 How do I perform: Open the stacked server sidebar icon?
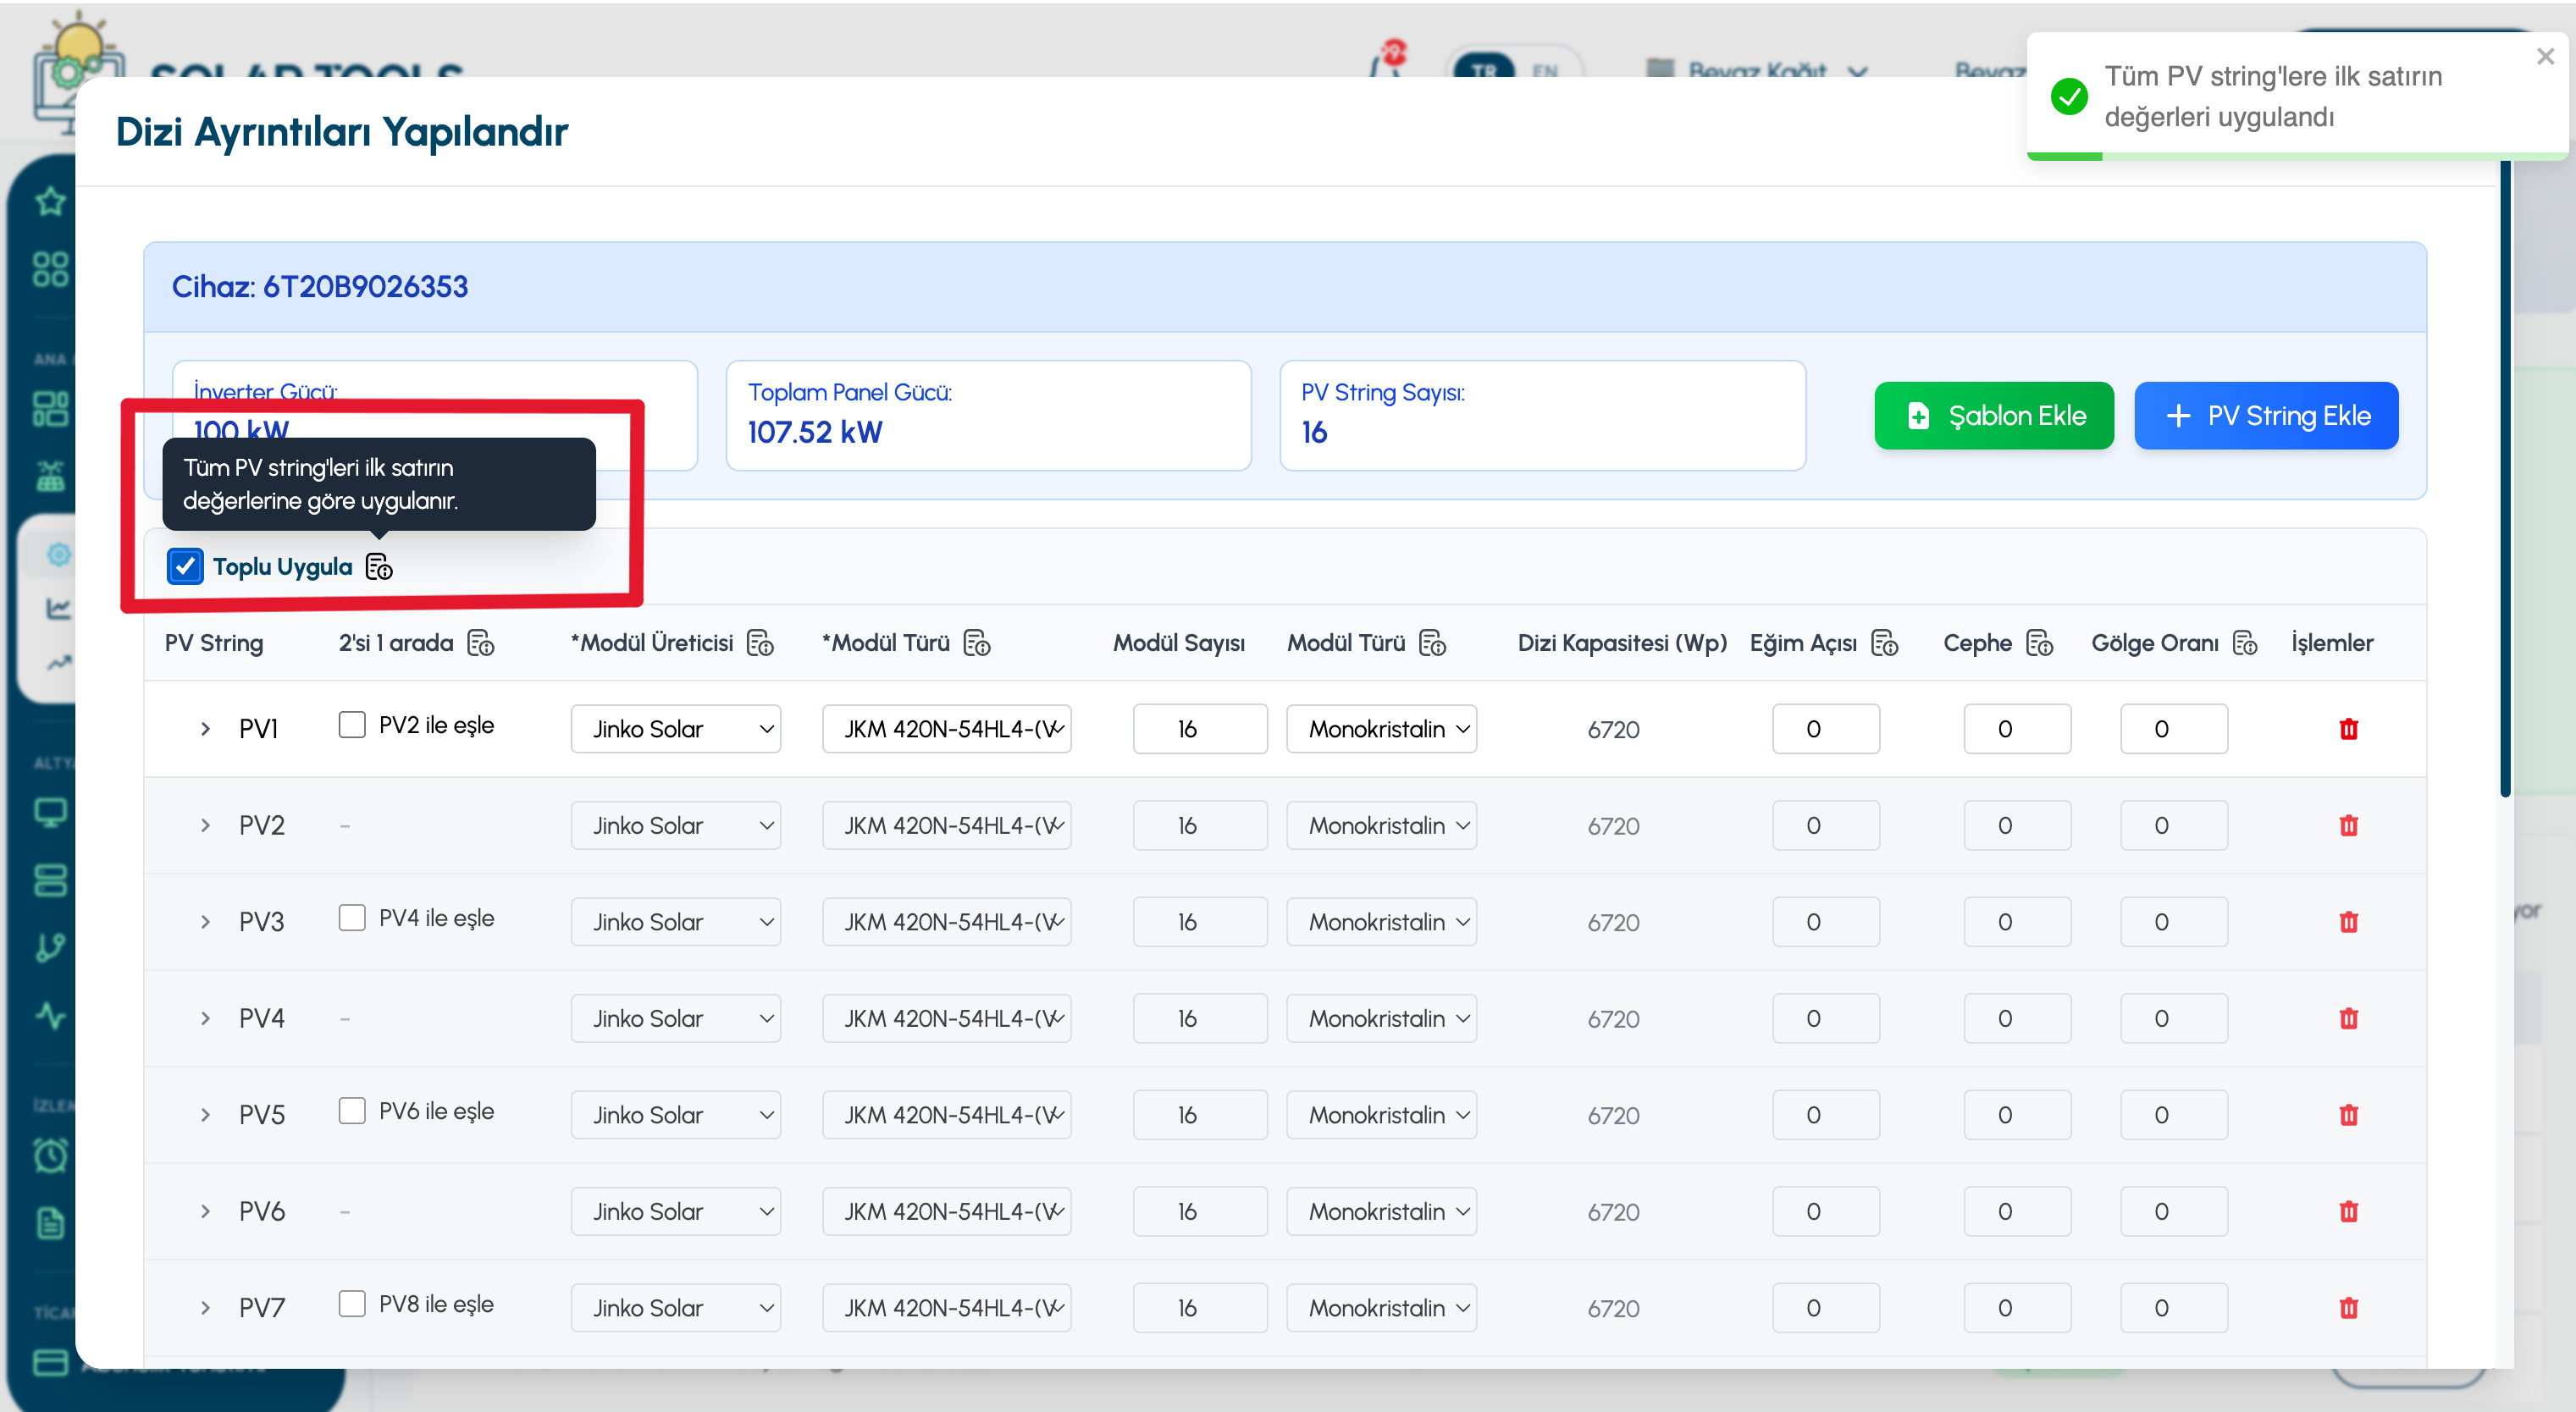tap(50, 880)
